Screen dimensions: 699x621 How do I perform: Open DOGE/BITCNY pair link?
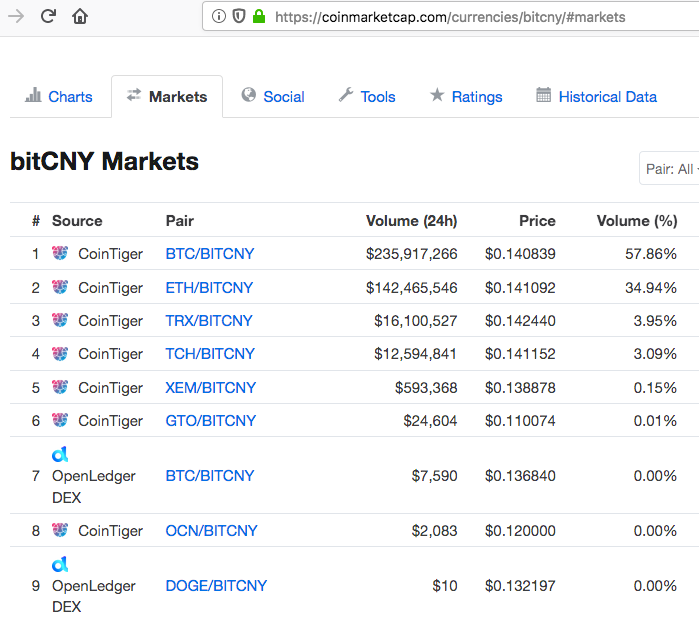click(x=216, y=585)
